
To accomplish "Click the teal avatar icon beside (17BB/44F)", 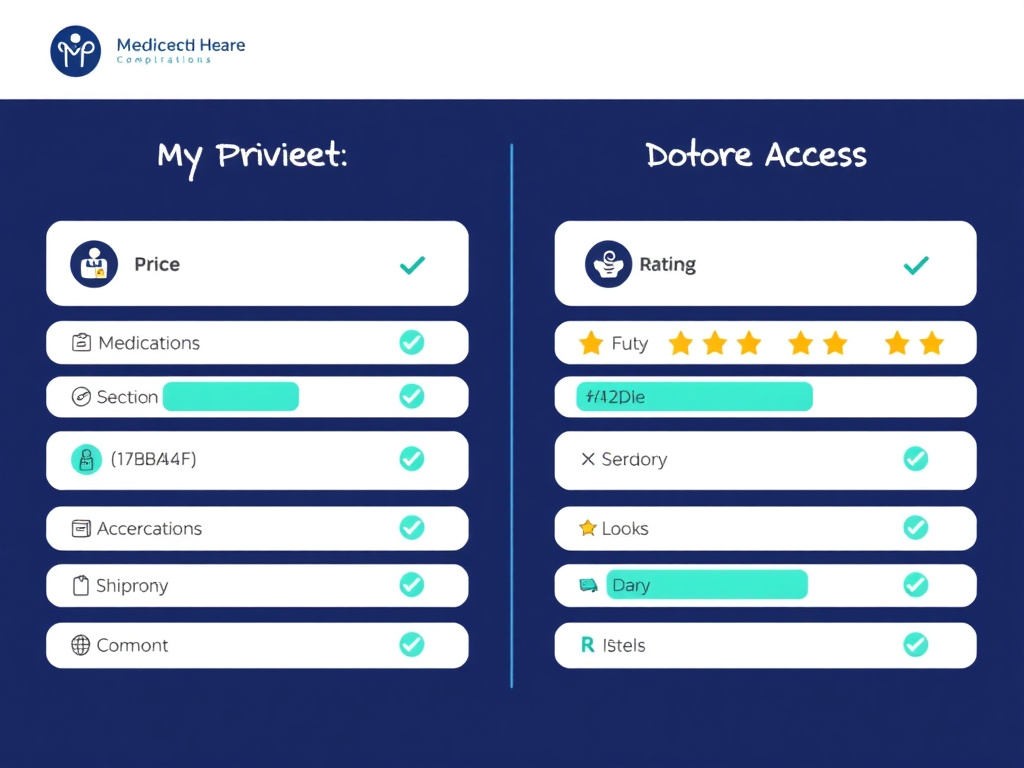I will click(87, 459).
